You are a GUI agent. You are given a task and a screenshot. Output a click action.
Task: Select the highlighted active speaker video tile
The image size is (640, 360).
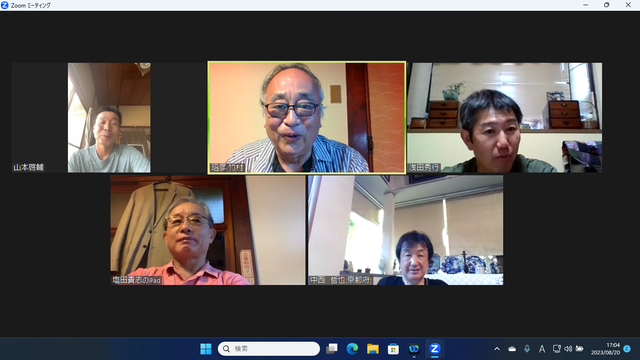307,118
